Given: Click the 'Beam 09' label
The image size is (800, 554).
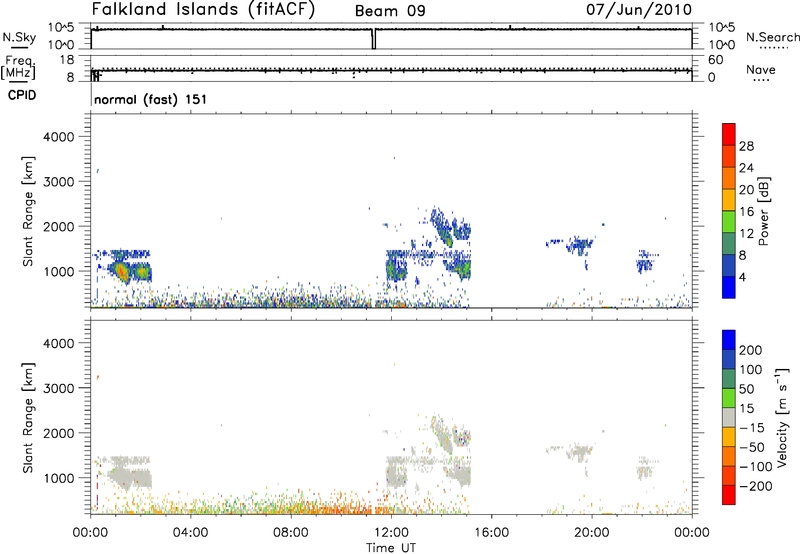Looking at the screenshot, I should click(x=390, y=11).
